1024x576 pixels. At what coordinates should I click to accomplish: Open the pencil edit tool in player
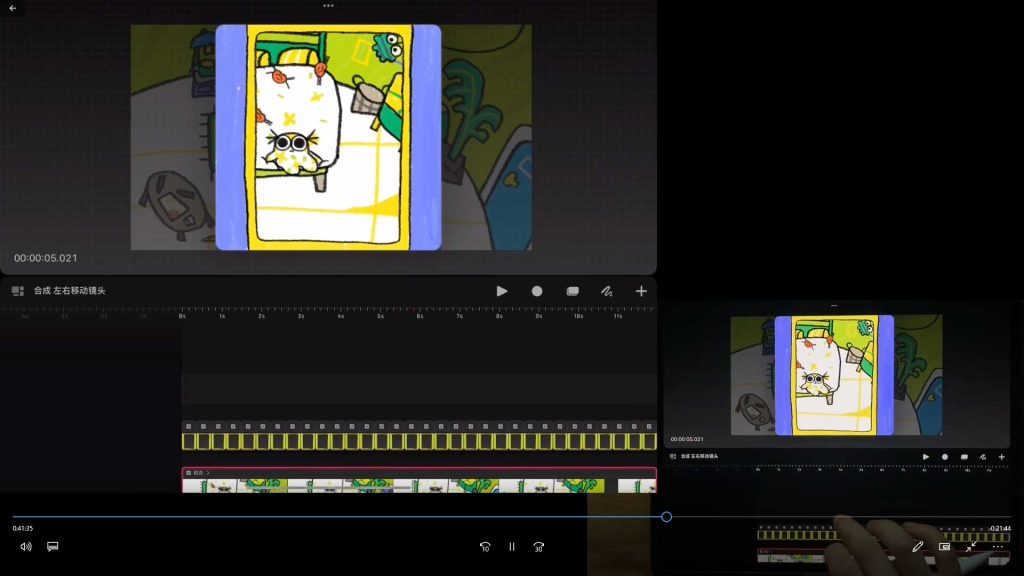(918, 547)
